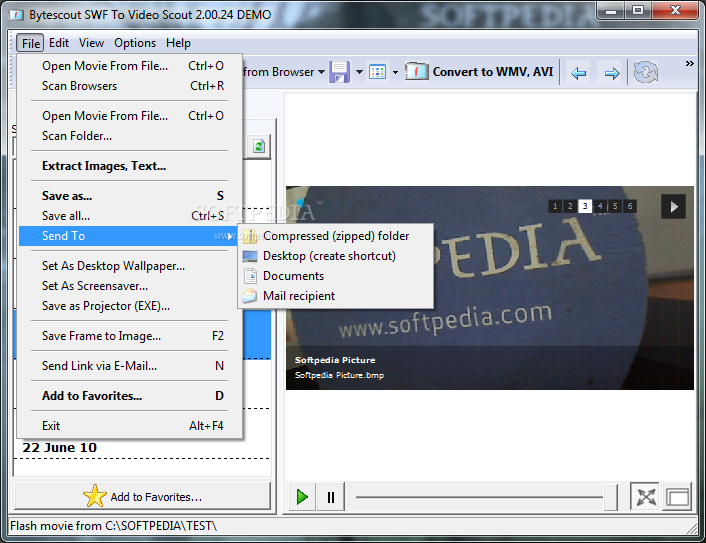Go forward with the right arrow icon

(x=611, y=73)
